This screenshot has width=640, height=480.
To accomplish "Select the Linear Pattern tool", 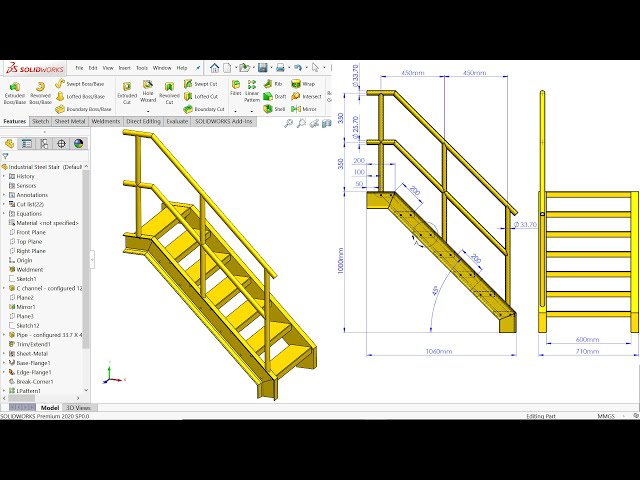I will click(x=252, y=91).
